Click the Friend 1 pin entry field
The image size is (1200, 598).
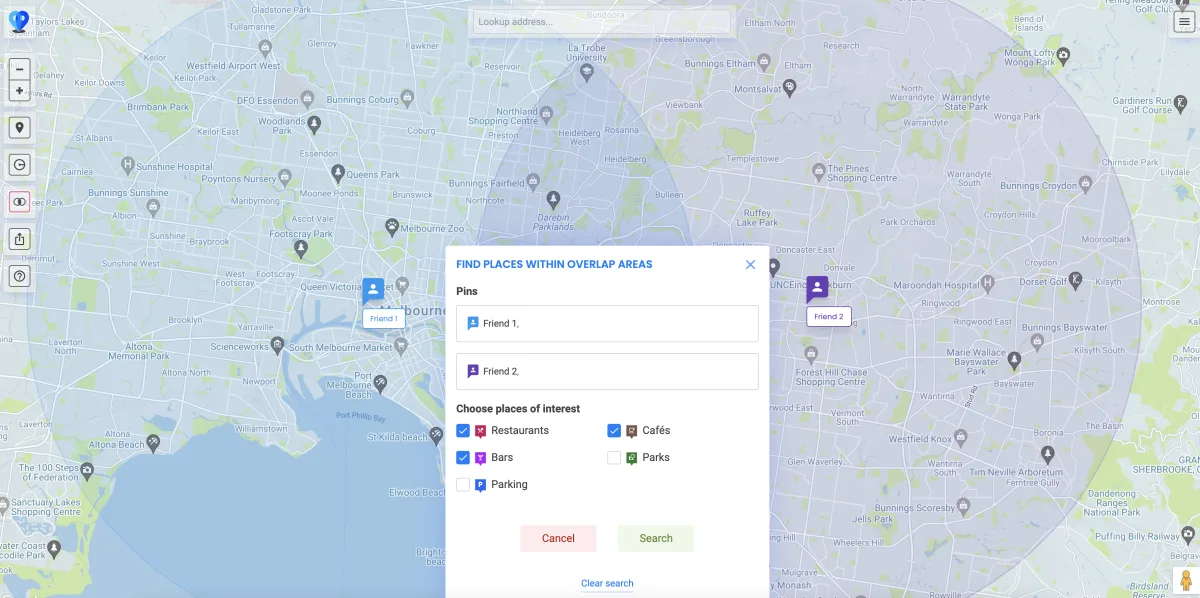(x=607, y=324)
